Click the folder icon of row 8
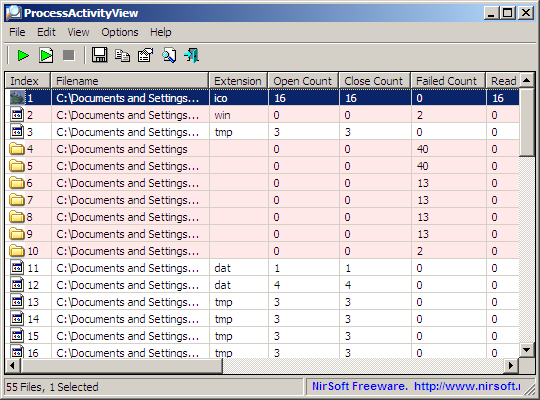The image size is (540, 400). tap(17, 217)
